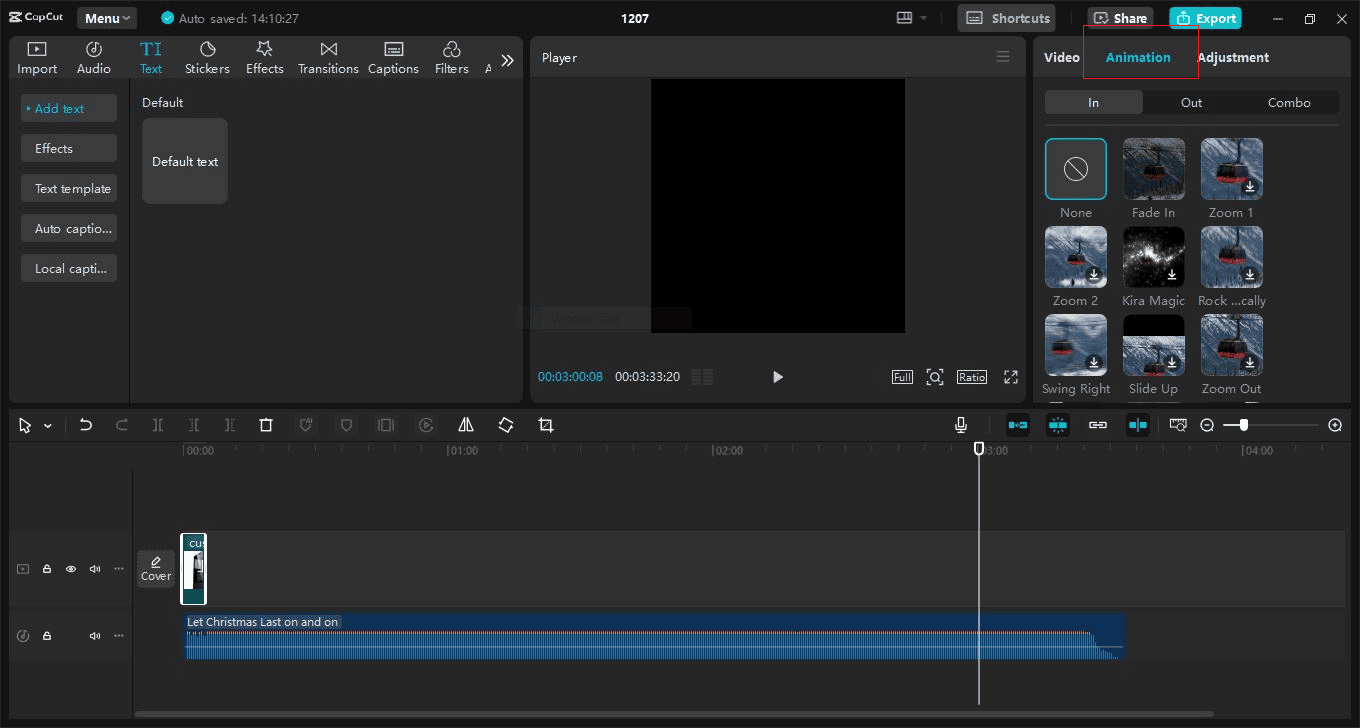Screen dimensions: 1360x728
Task: Click the Reverse playback icon
Action: tap(426, 425)
